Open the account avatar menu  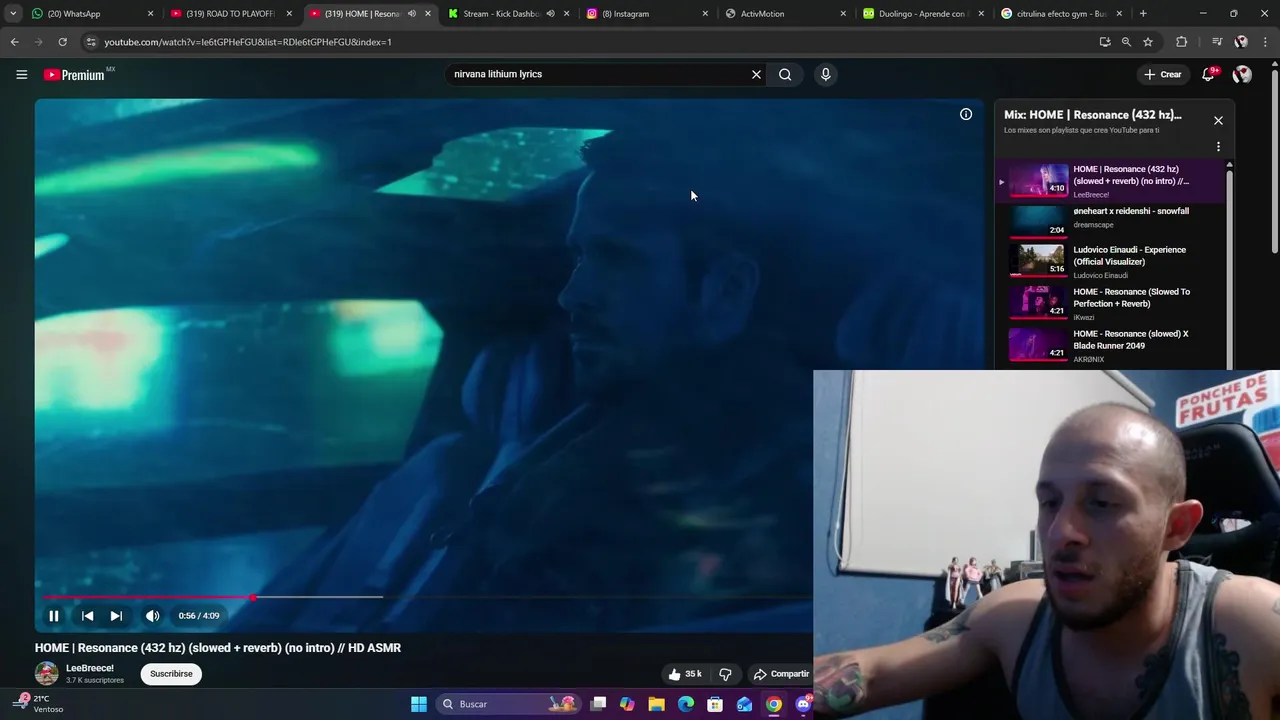pos(1242,74)
